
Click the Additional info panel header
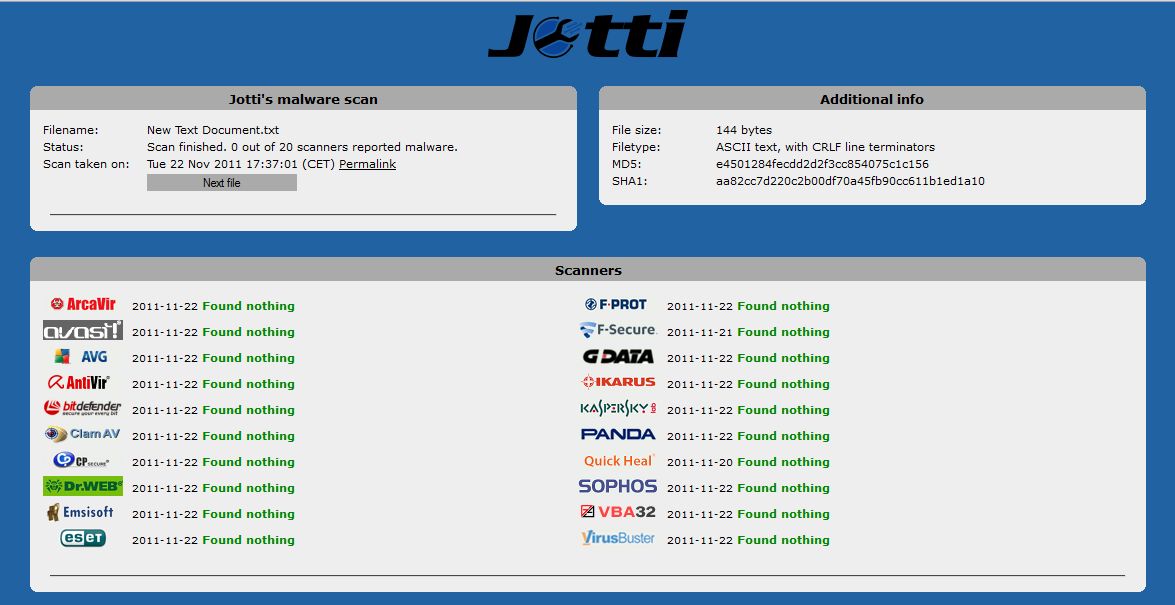(872, 99)
